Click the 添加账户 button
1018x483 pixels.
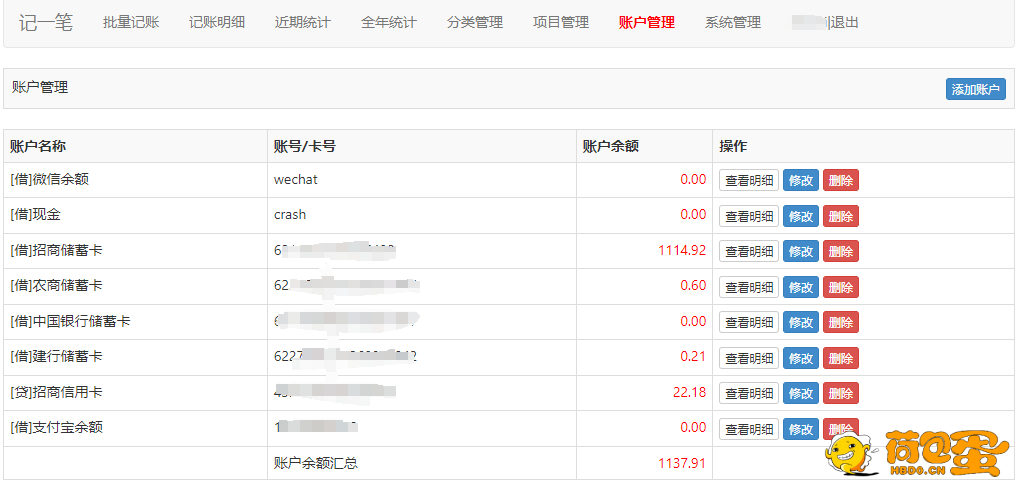(976, 90)
